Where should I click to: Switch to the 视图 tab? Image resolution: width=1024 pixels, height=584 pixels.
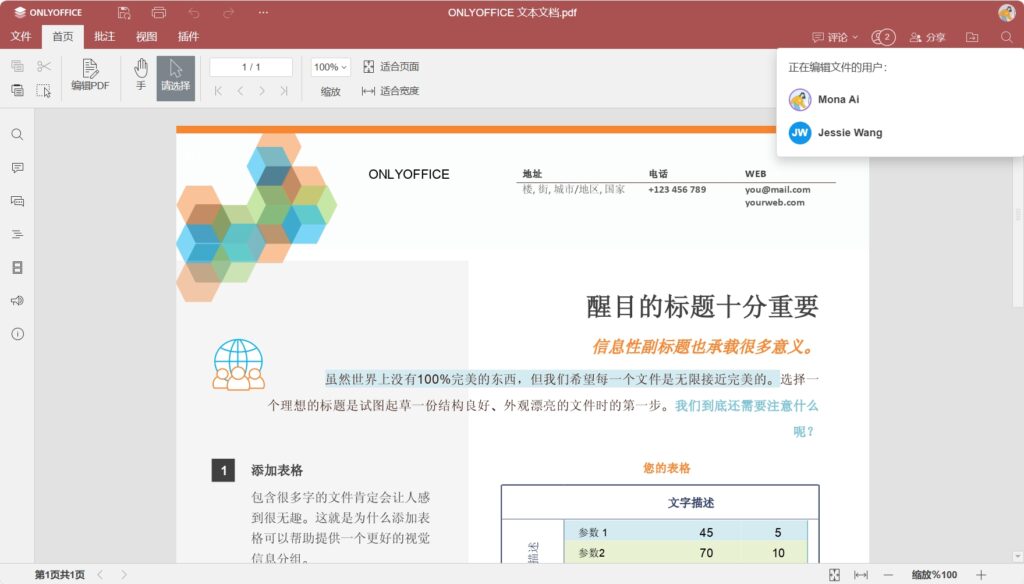pos(146,37)
